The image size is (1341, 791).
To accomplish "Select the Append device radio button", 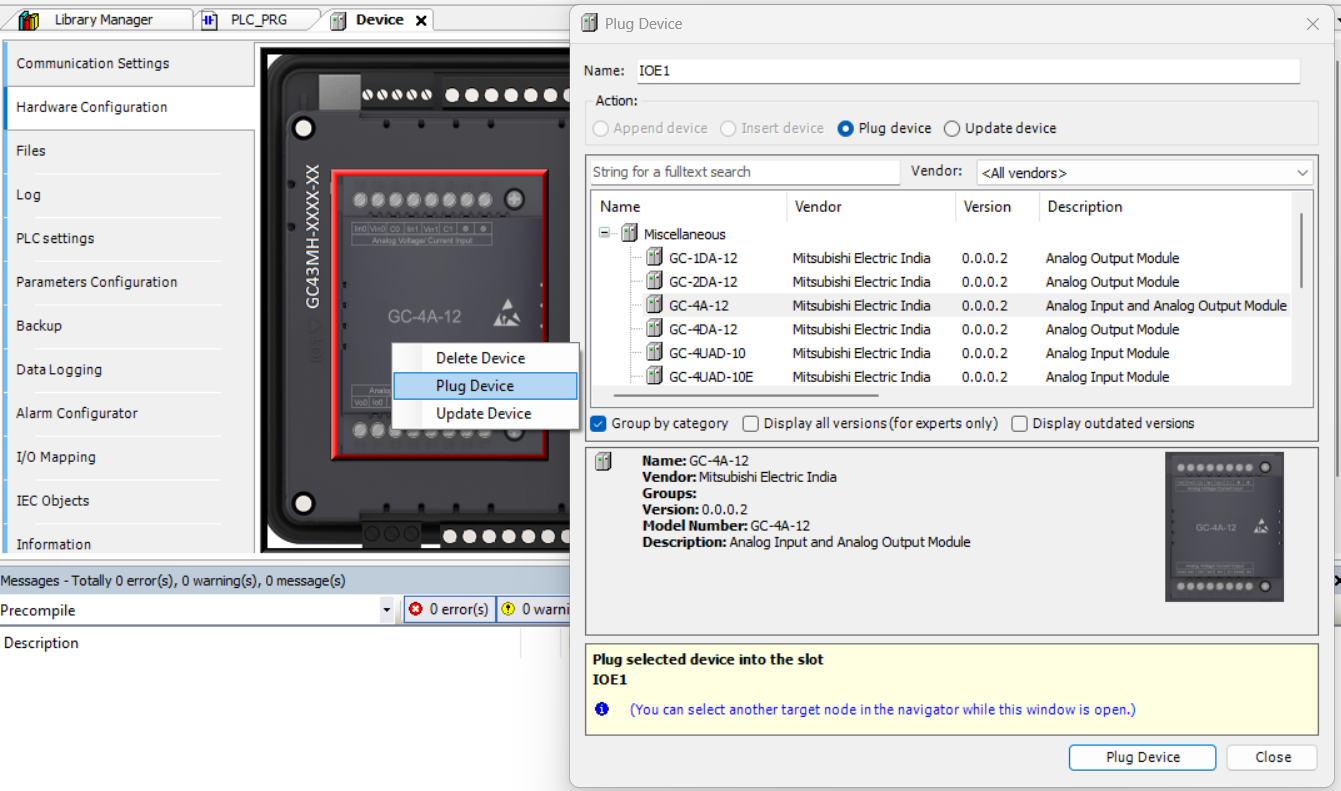I will (x=600, y=128).
